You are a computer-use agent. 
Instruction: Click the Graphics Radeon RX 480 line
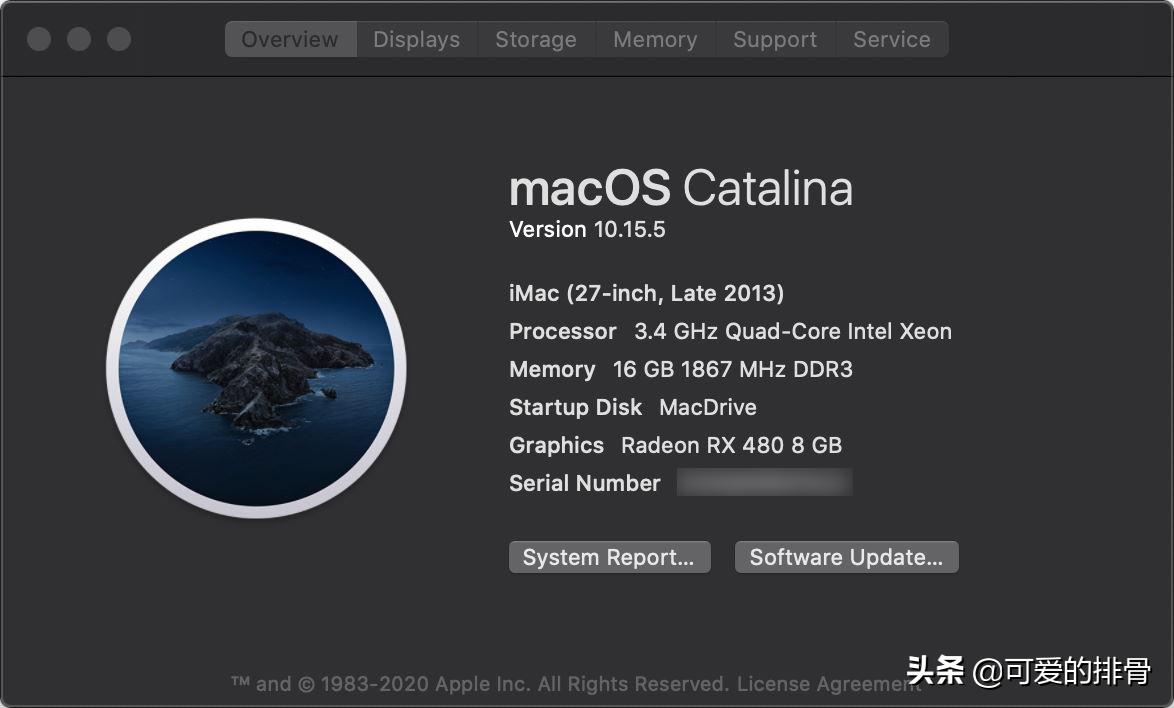675,445
